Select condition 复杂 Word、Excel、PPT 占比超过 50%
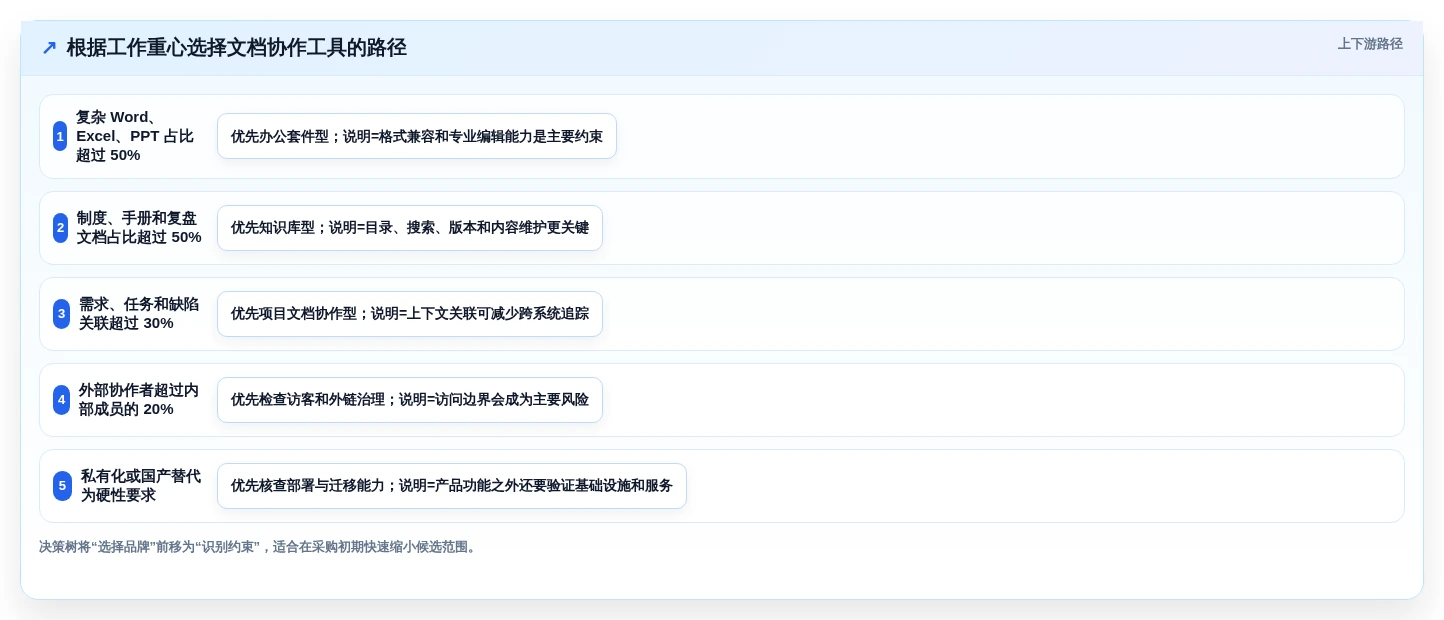This screenshot has height=620, width=1444. pos(136,136)
